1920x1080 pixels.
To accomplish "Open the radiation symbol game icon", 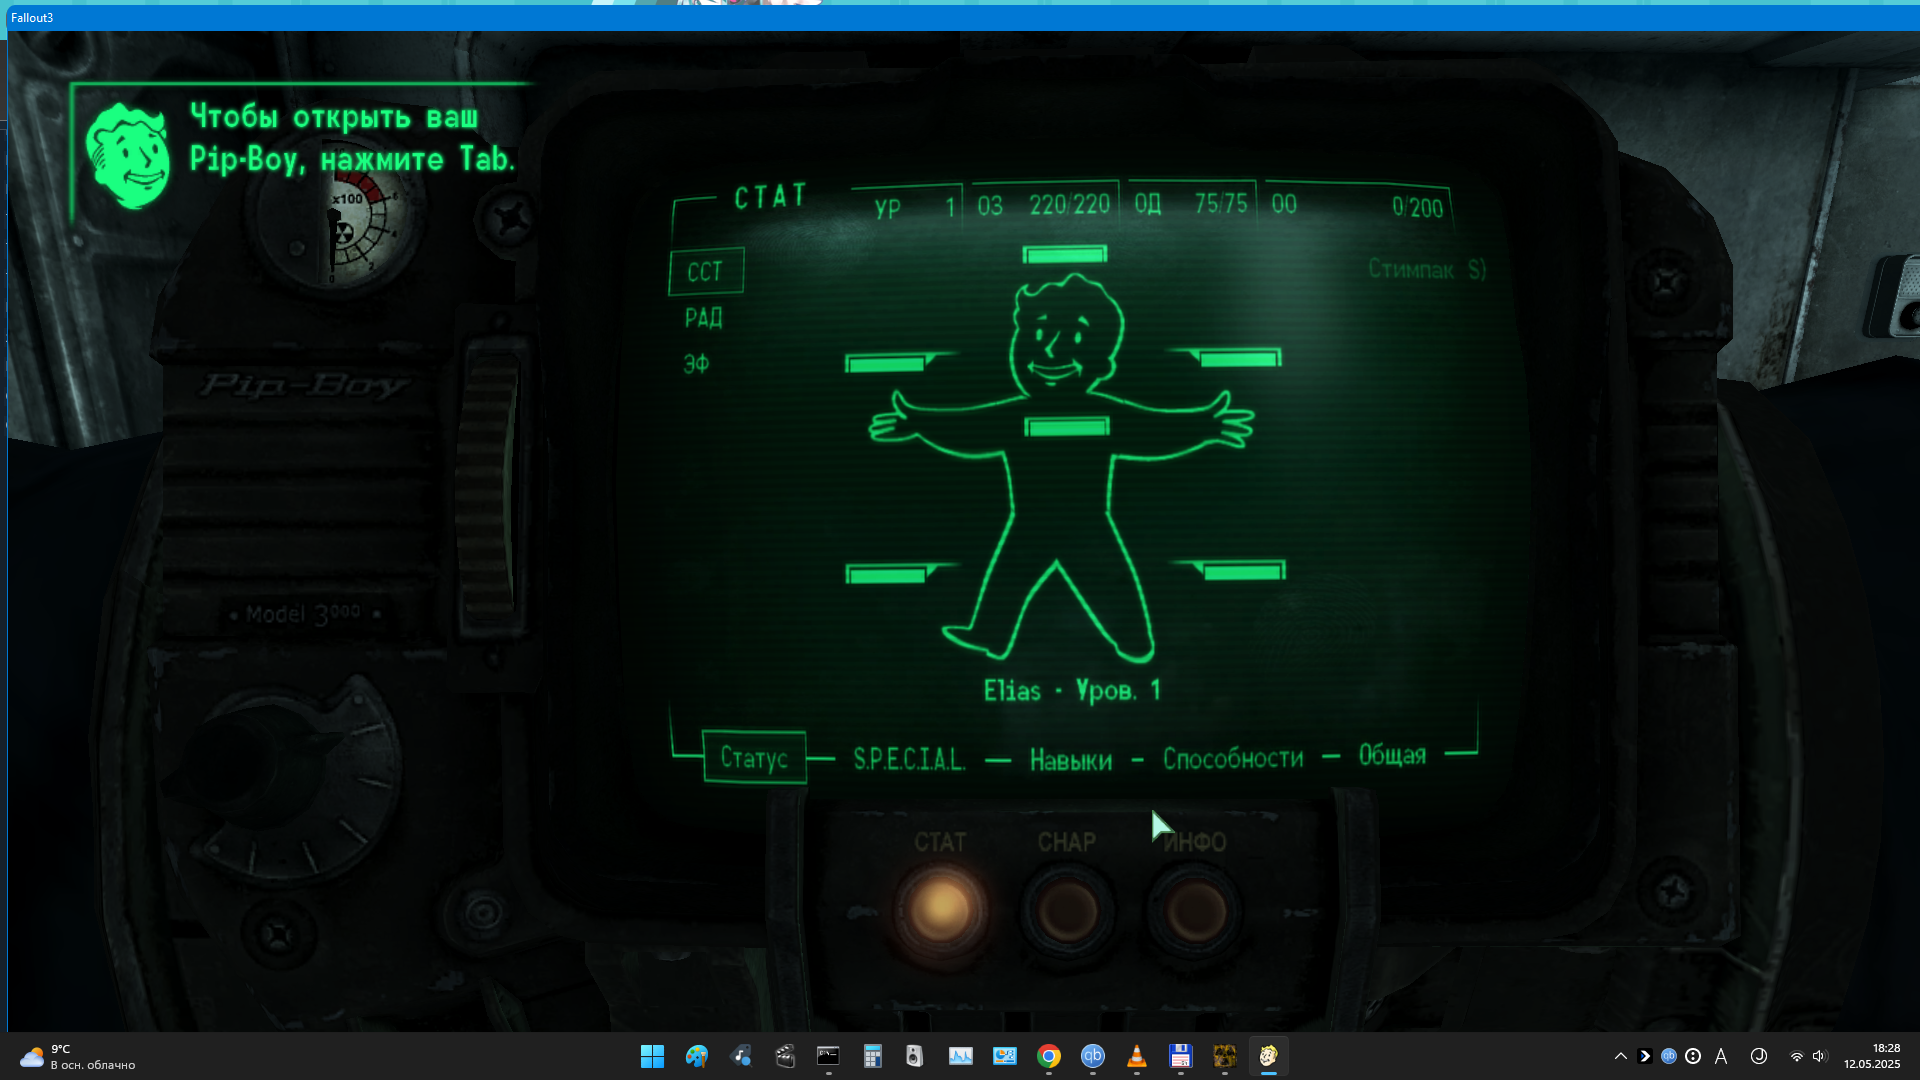I will click(1225, 1056).
